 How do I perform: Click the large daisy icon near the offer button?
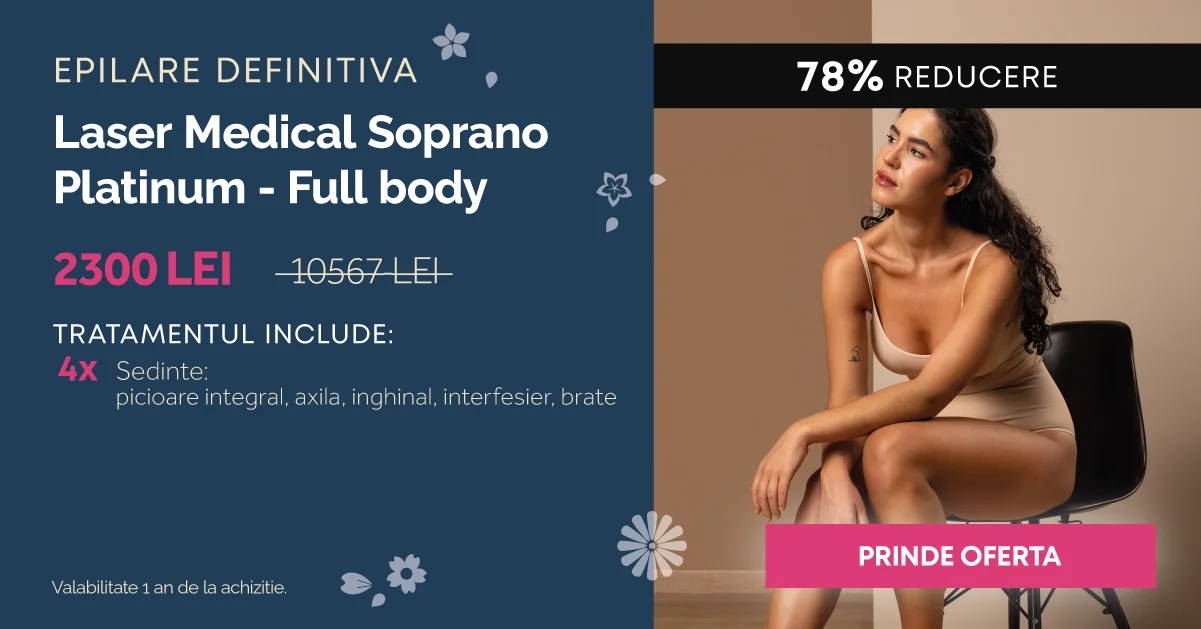click(652, 545)
